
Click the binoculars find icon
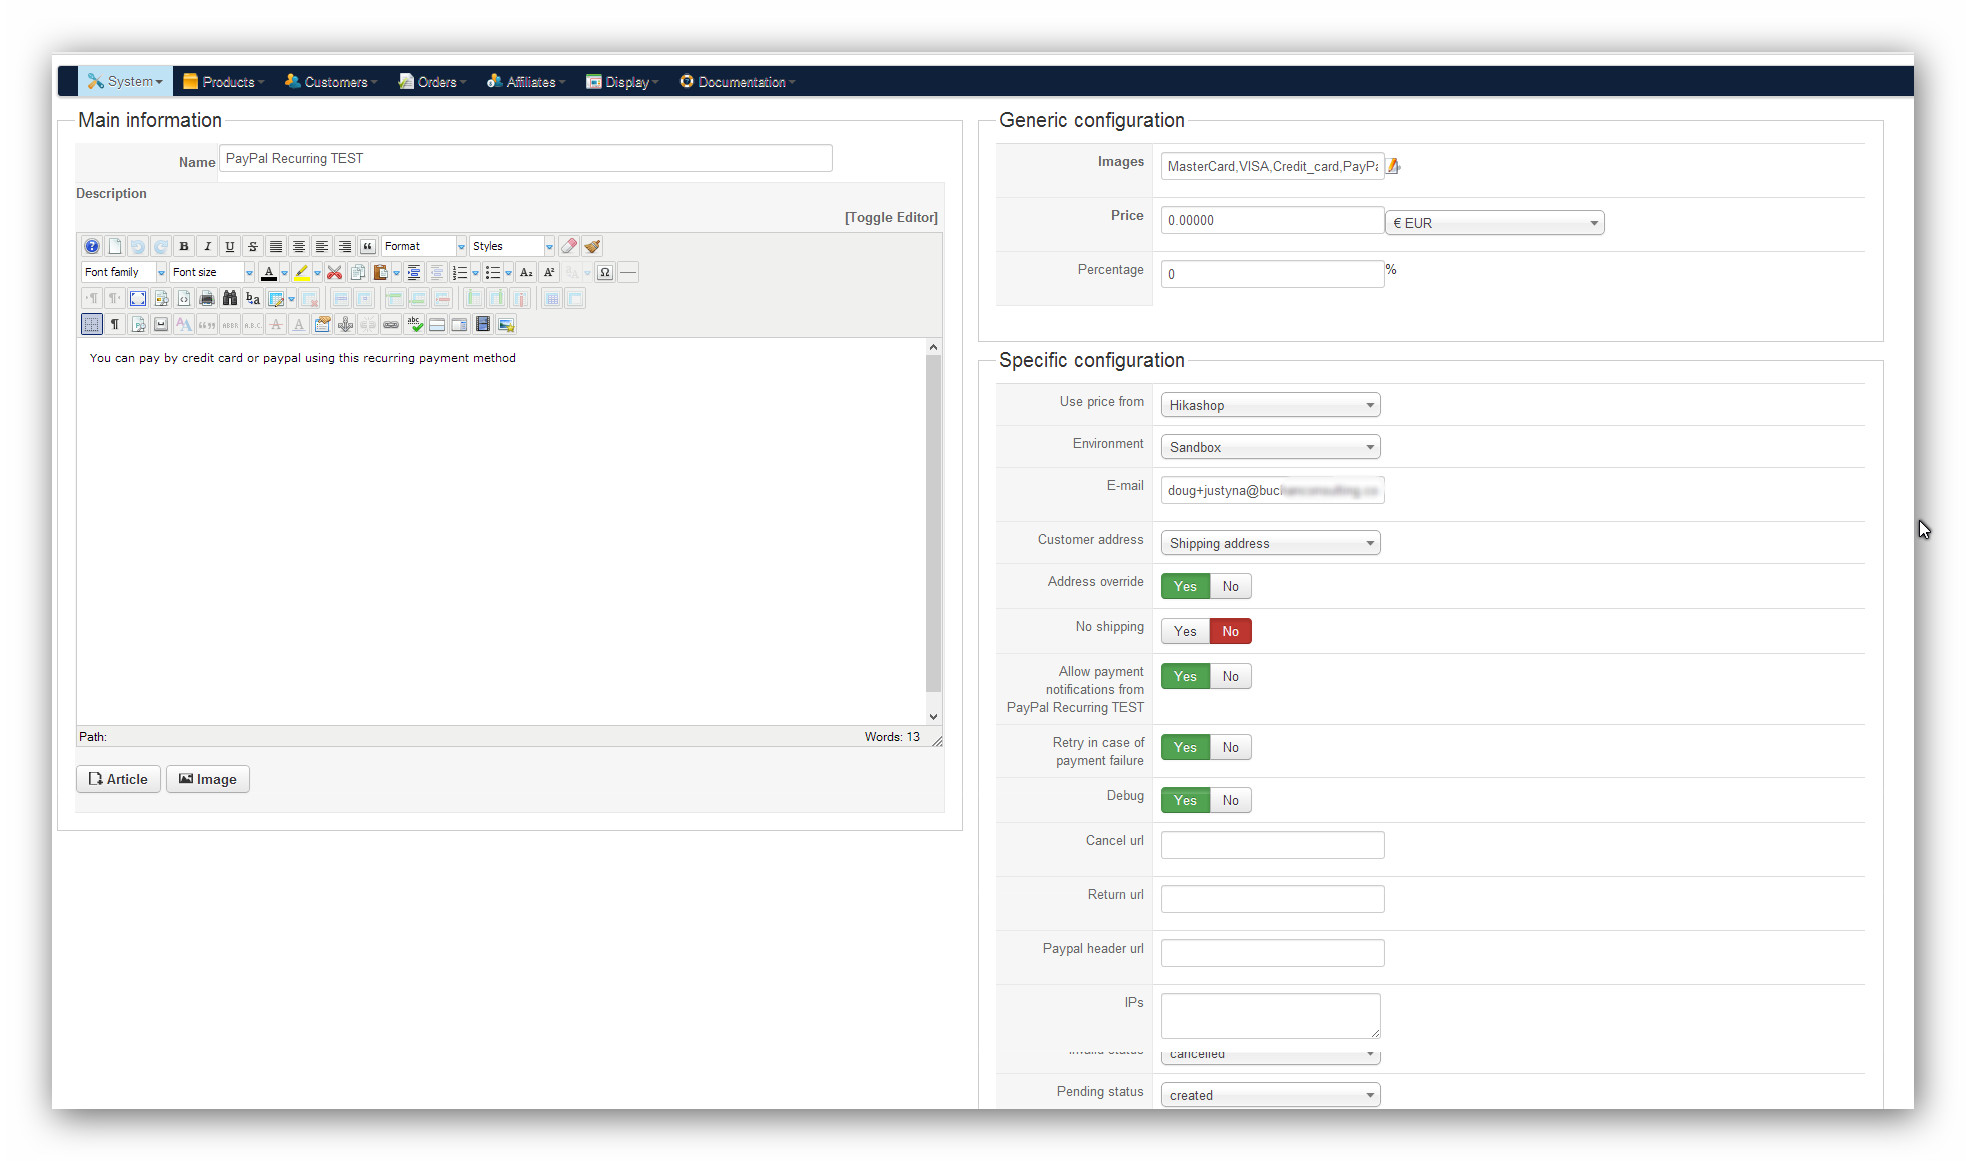[x=230, y=298]
